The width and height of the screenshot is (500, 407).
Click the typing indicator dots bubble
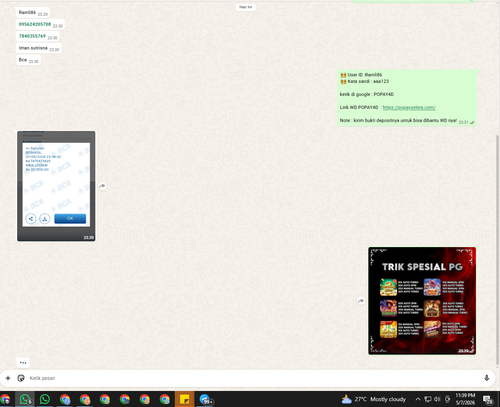tap(23, 362)
